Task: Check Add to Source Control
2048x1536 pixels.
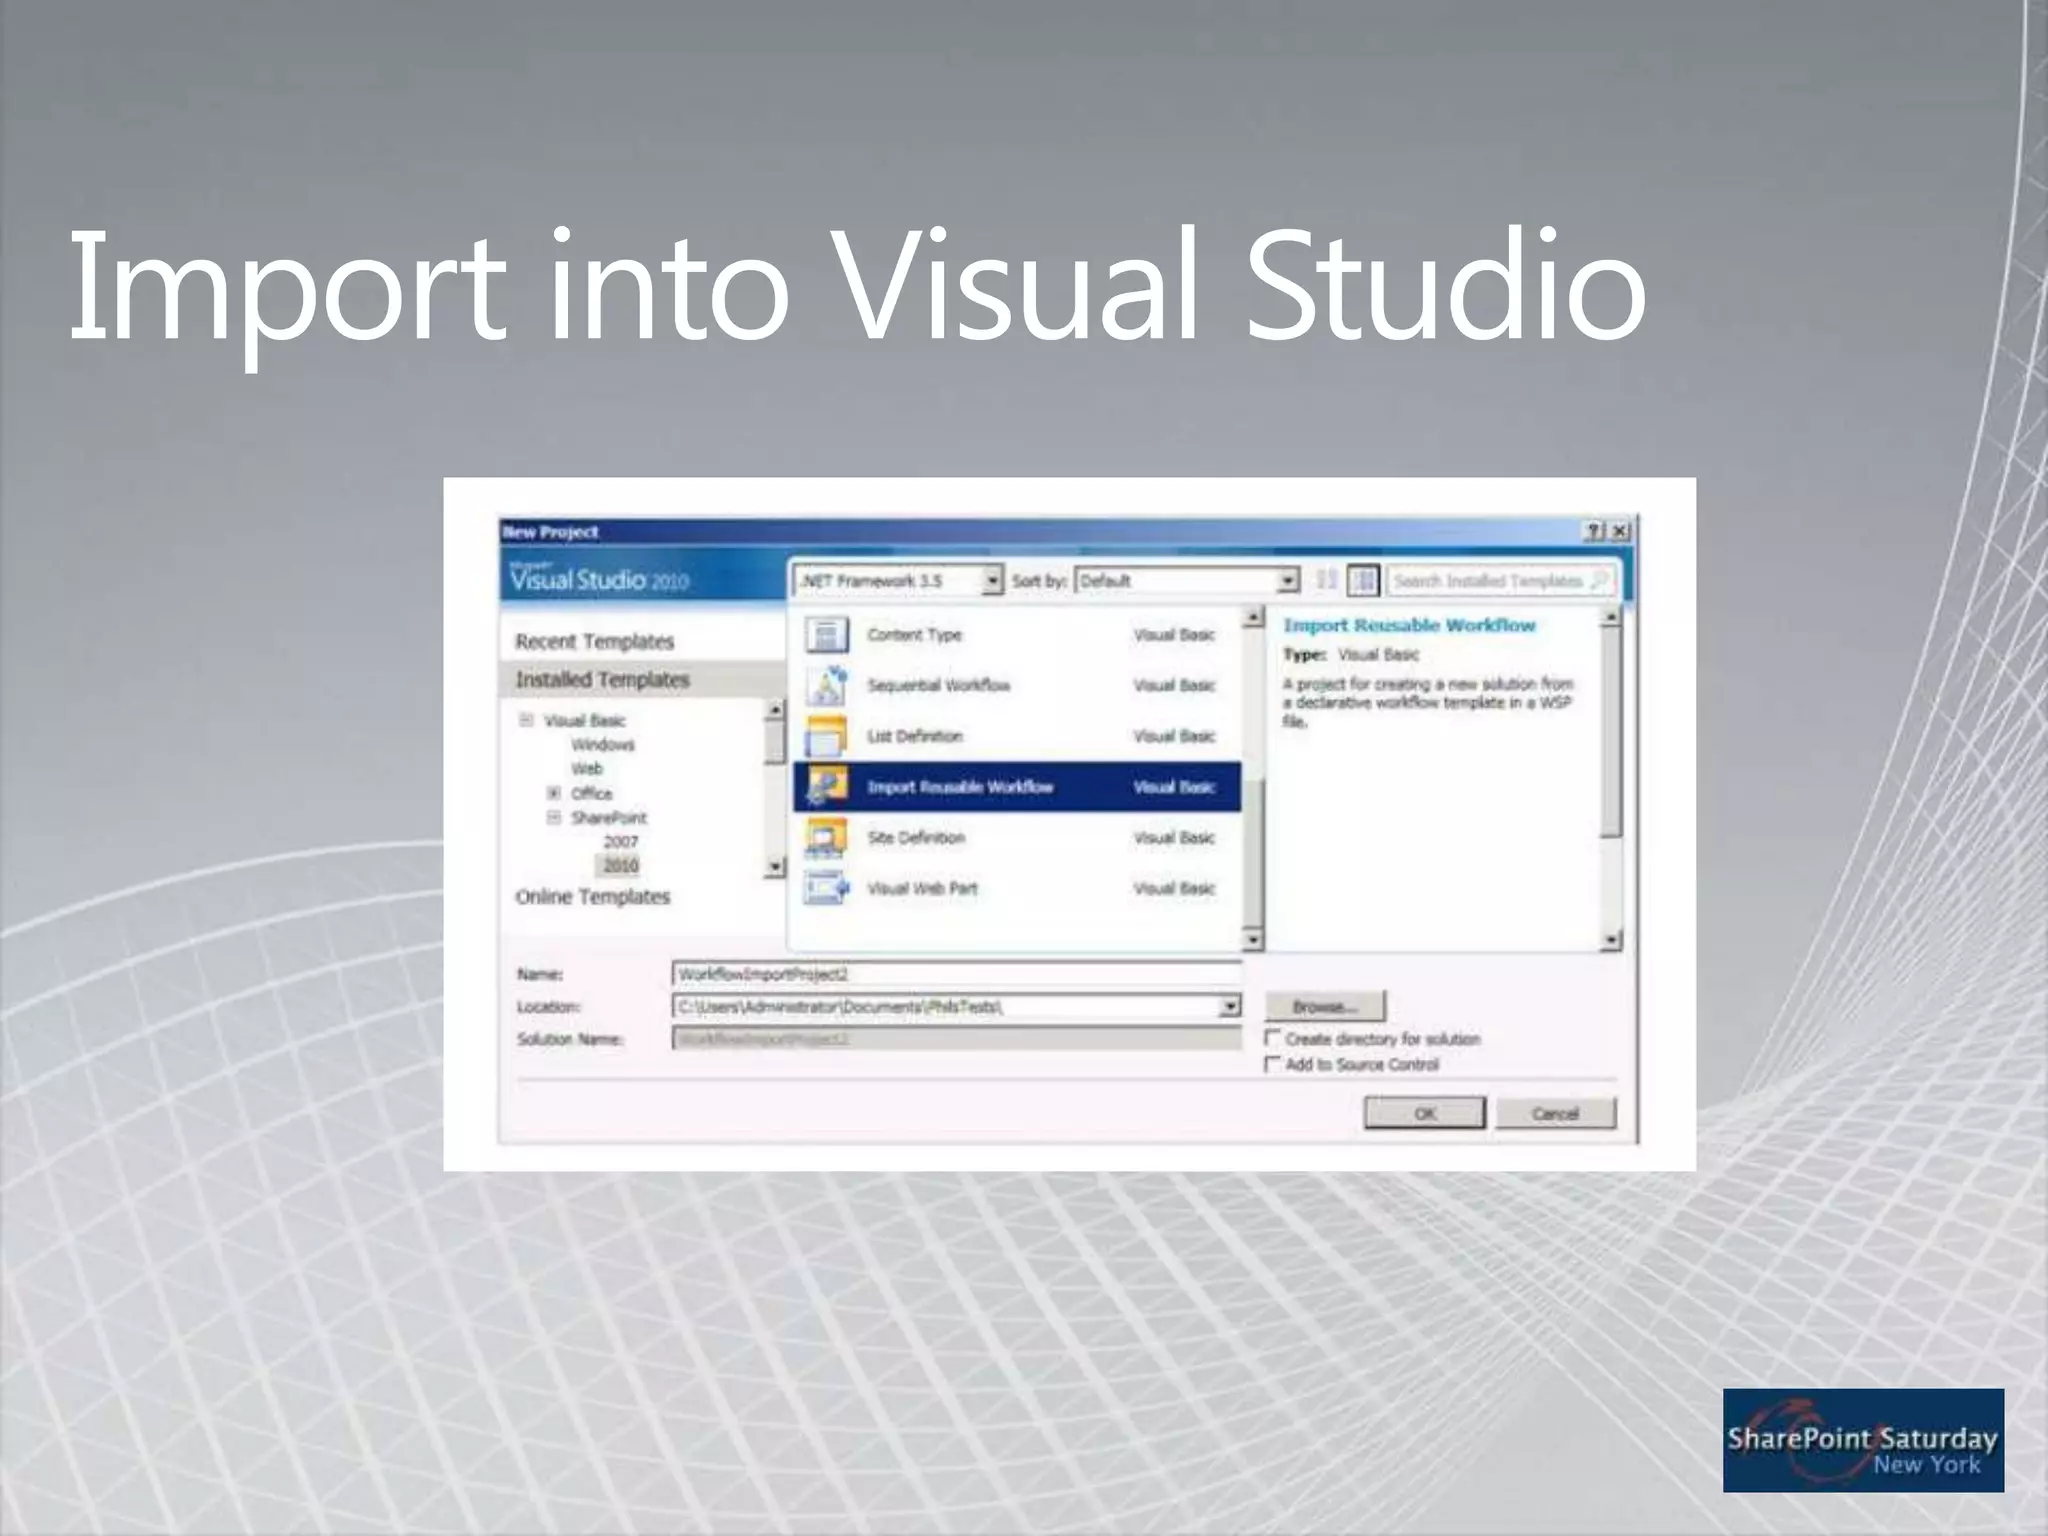Action: tap(1273, 1064)
